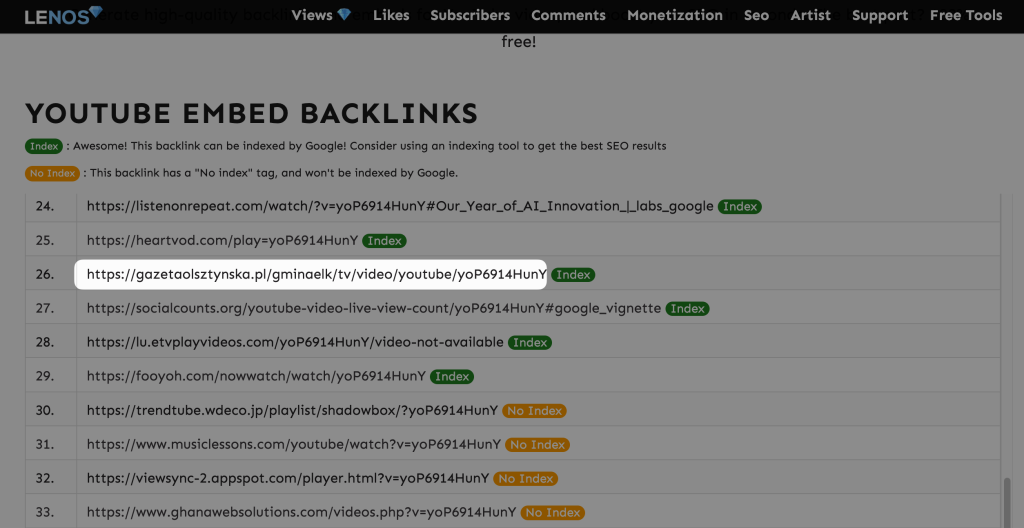Select row number 32.
This screenshot has width=1024, height=528.
pyautogui.click(x=44, y=478)
